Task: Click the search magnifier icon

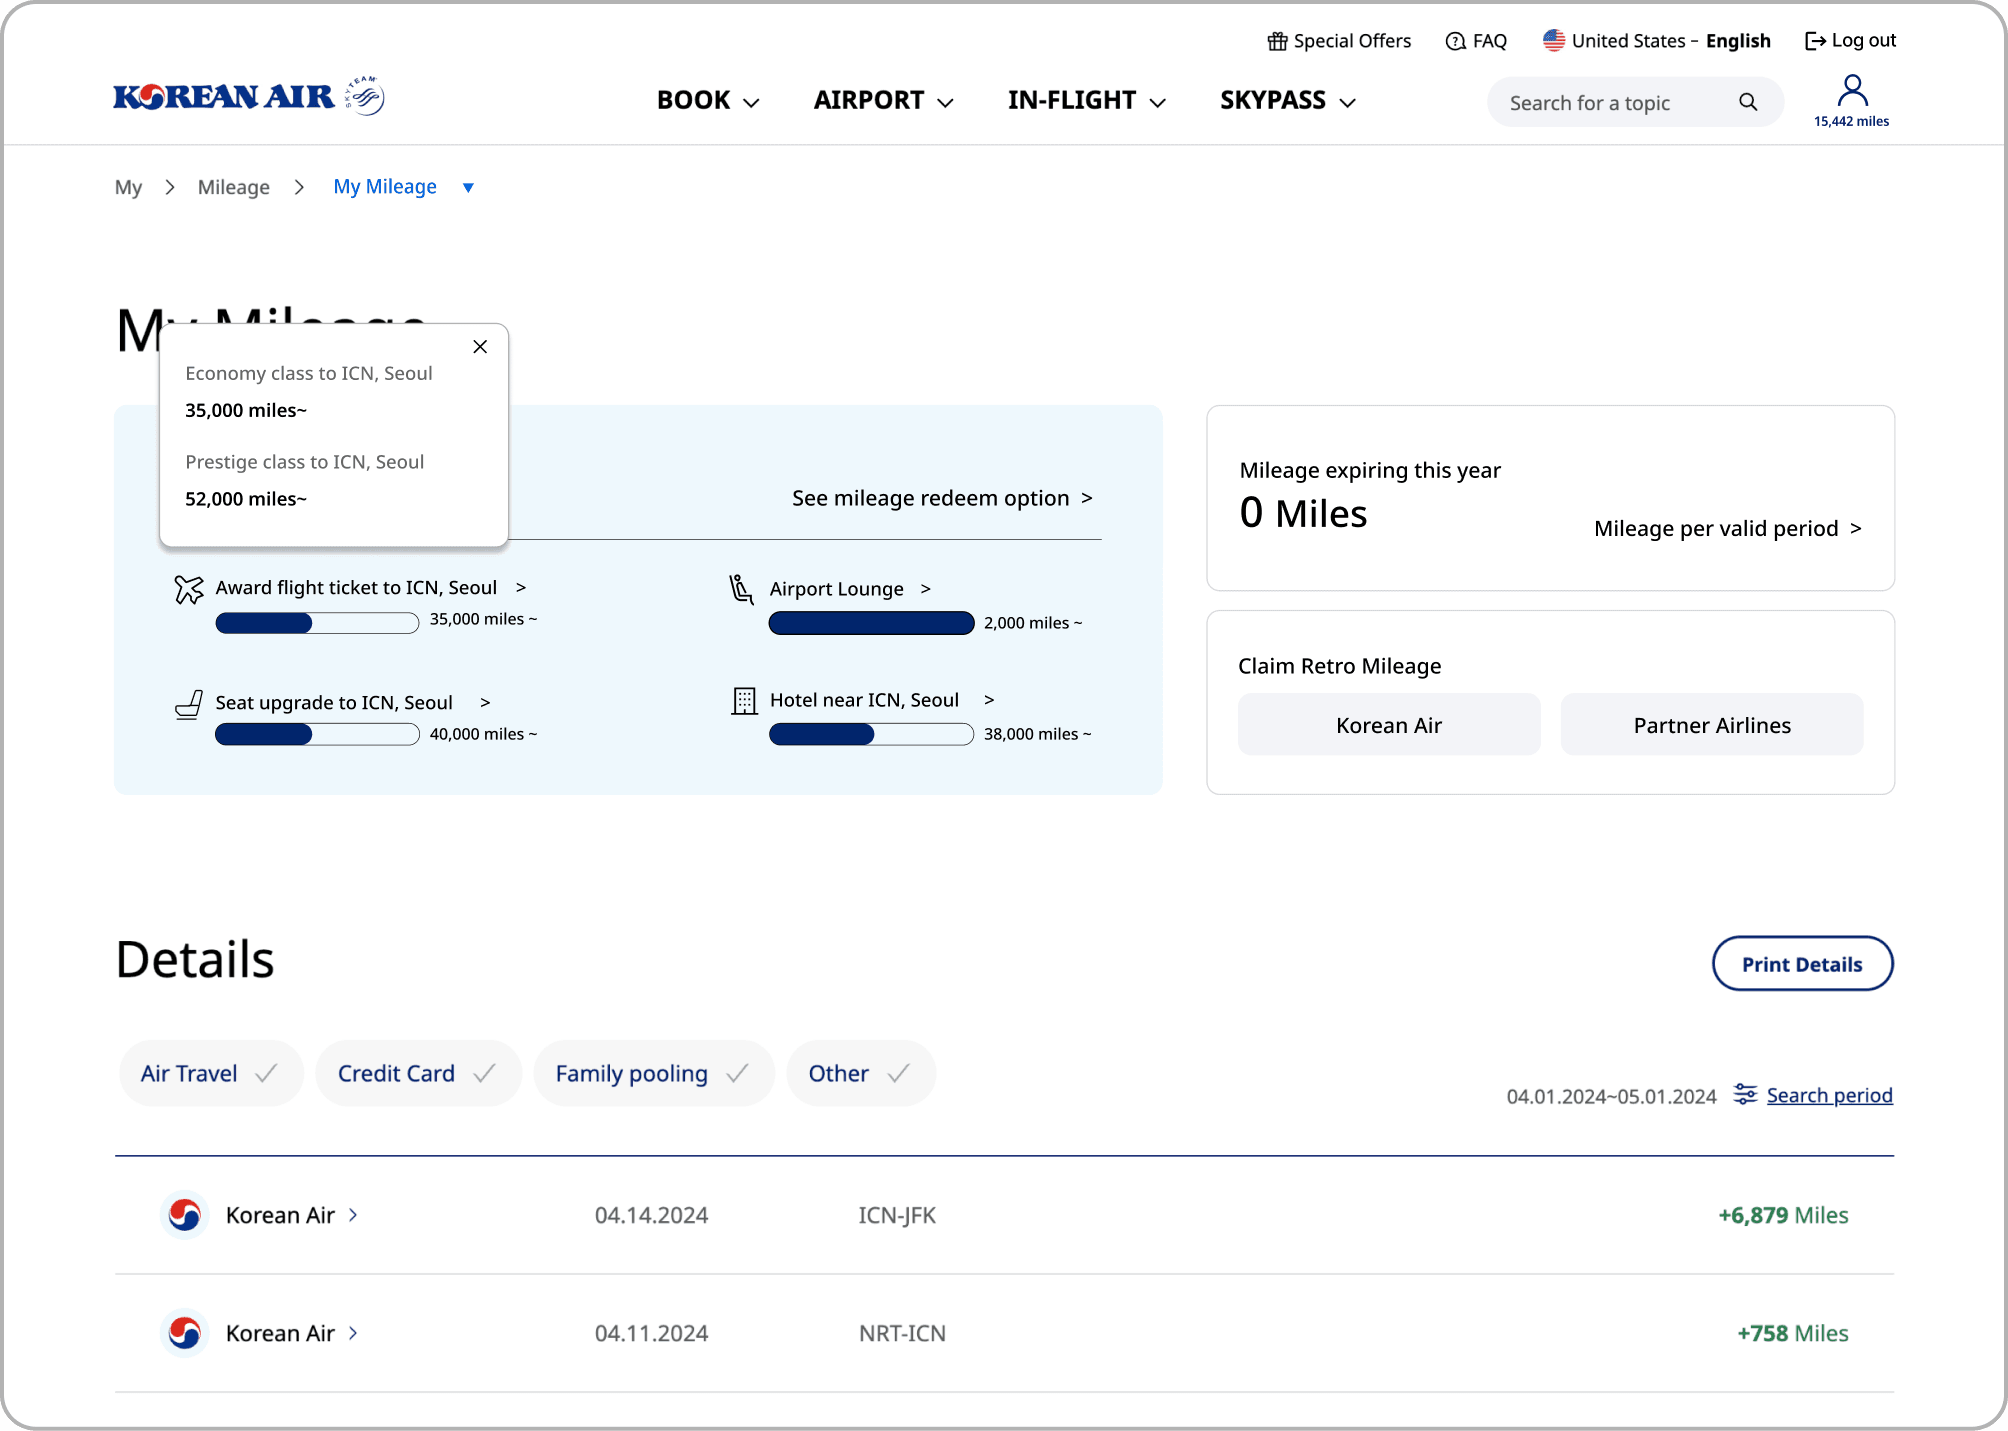Action: point(1747,102)
